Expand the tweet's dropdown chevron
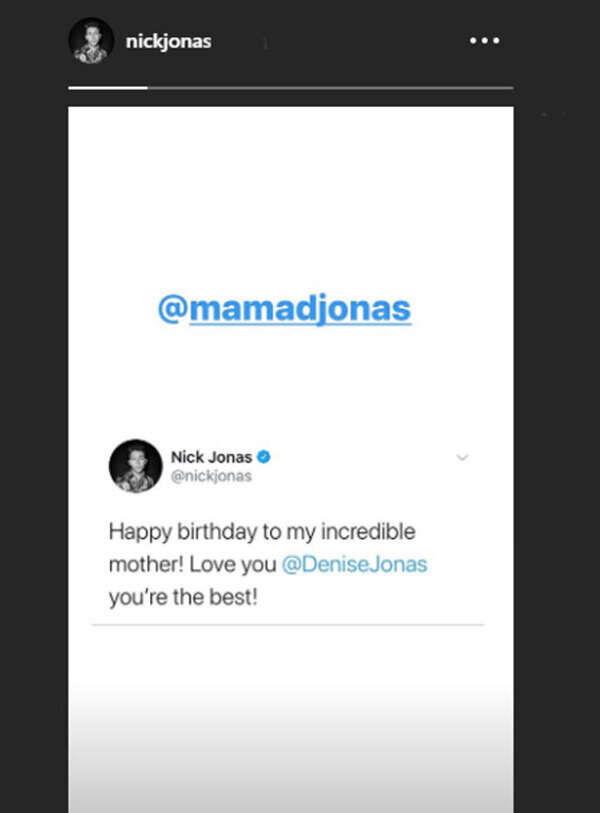600x813 pixels. [462, 458]
